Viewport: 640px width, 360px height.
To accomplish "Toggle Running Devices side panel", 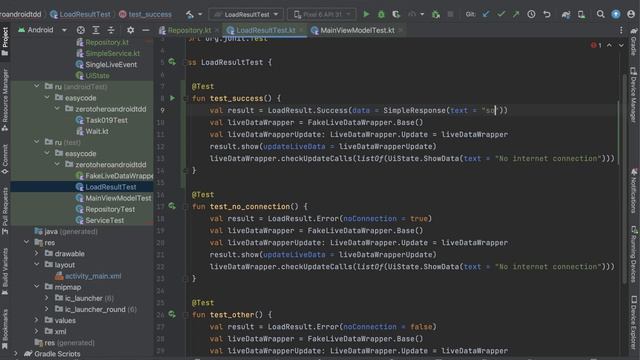I will click(634, 255).
